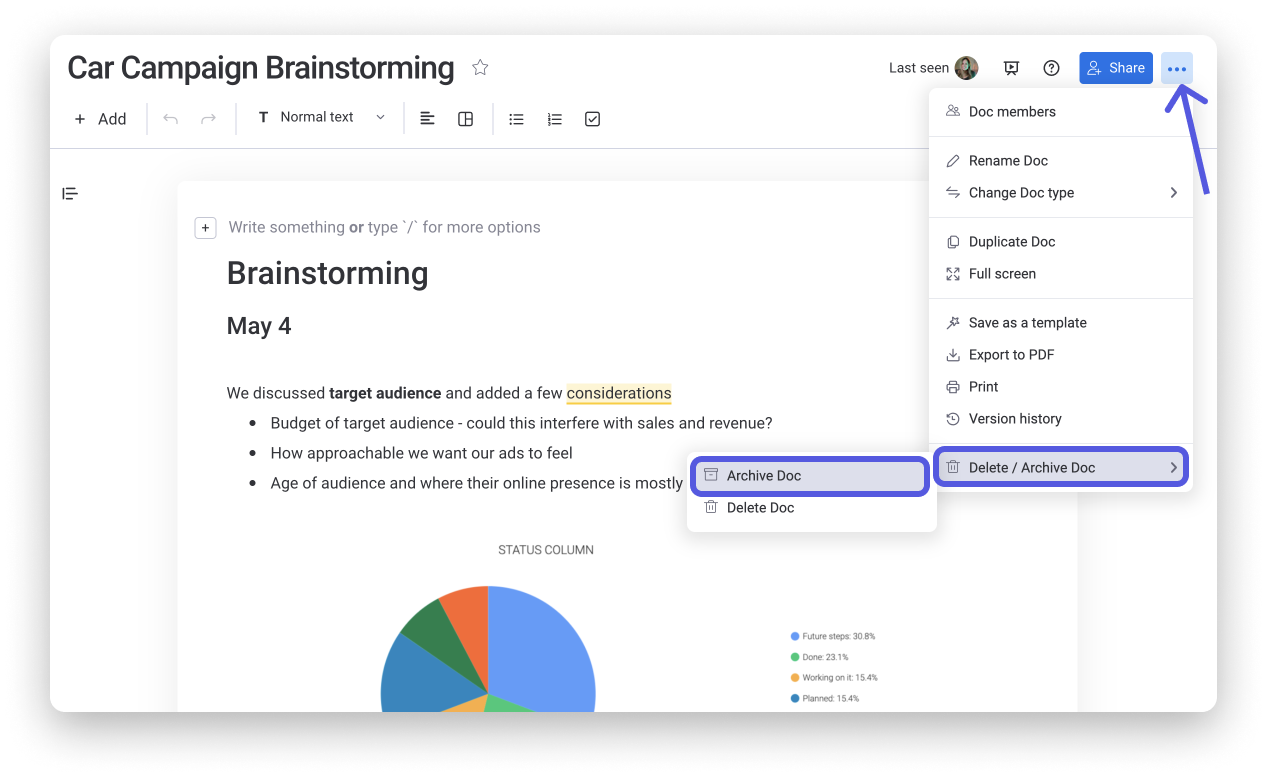Click the 'Write something' placeholder line
The width and height of the screenshot is (1267, 777).
pyautogui.click(x=385, y=227)
